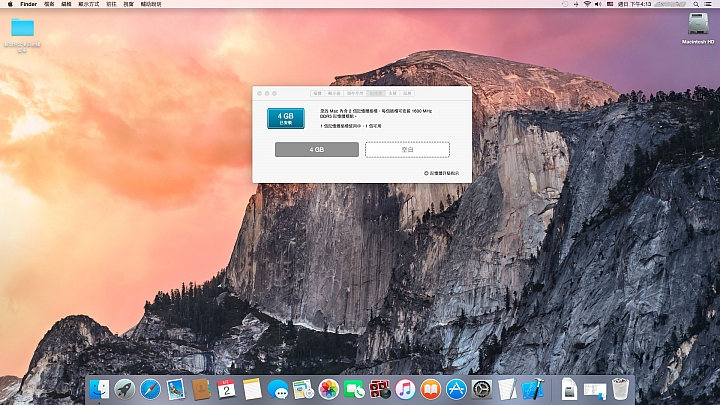Click the Bluetooth icon in menu bar
Image resolution: width=720 pixels, height=405 pixels.
[576, 4]
